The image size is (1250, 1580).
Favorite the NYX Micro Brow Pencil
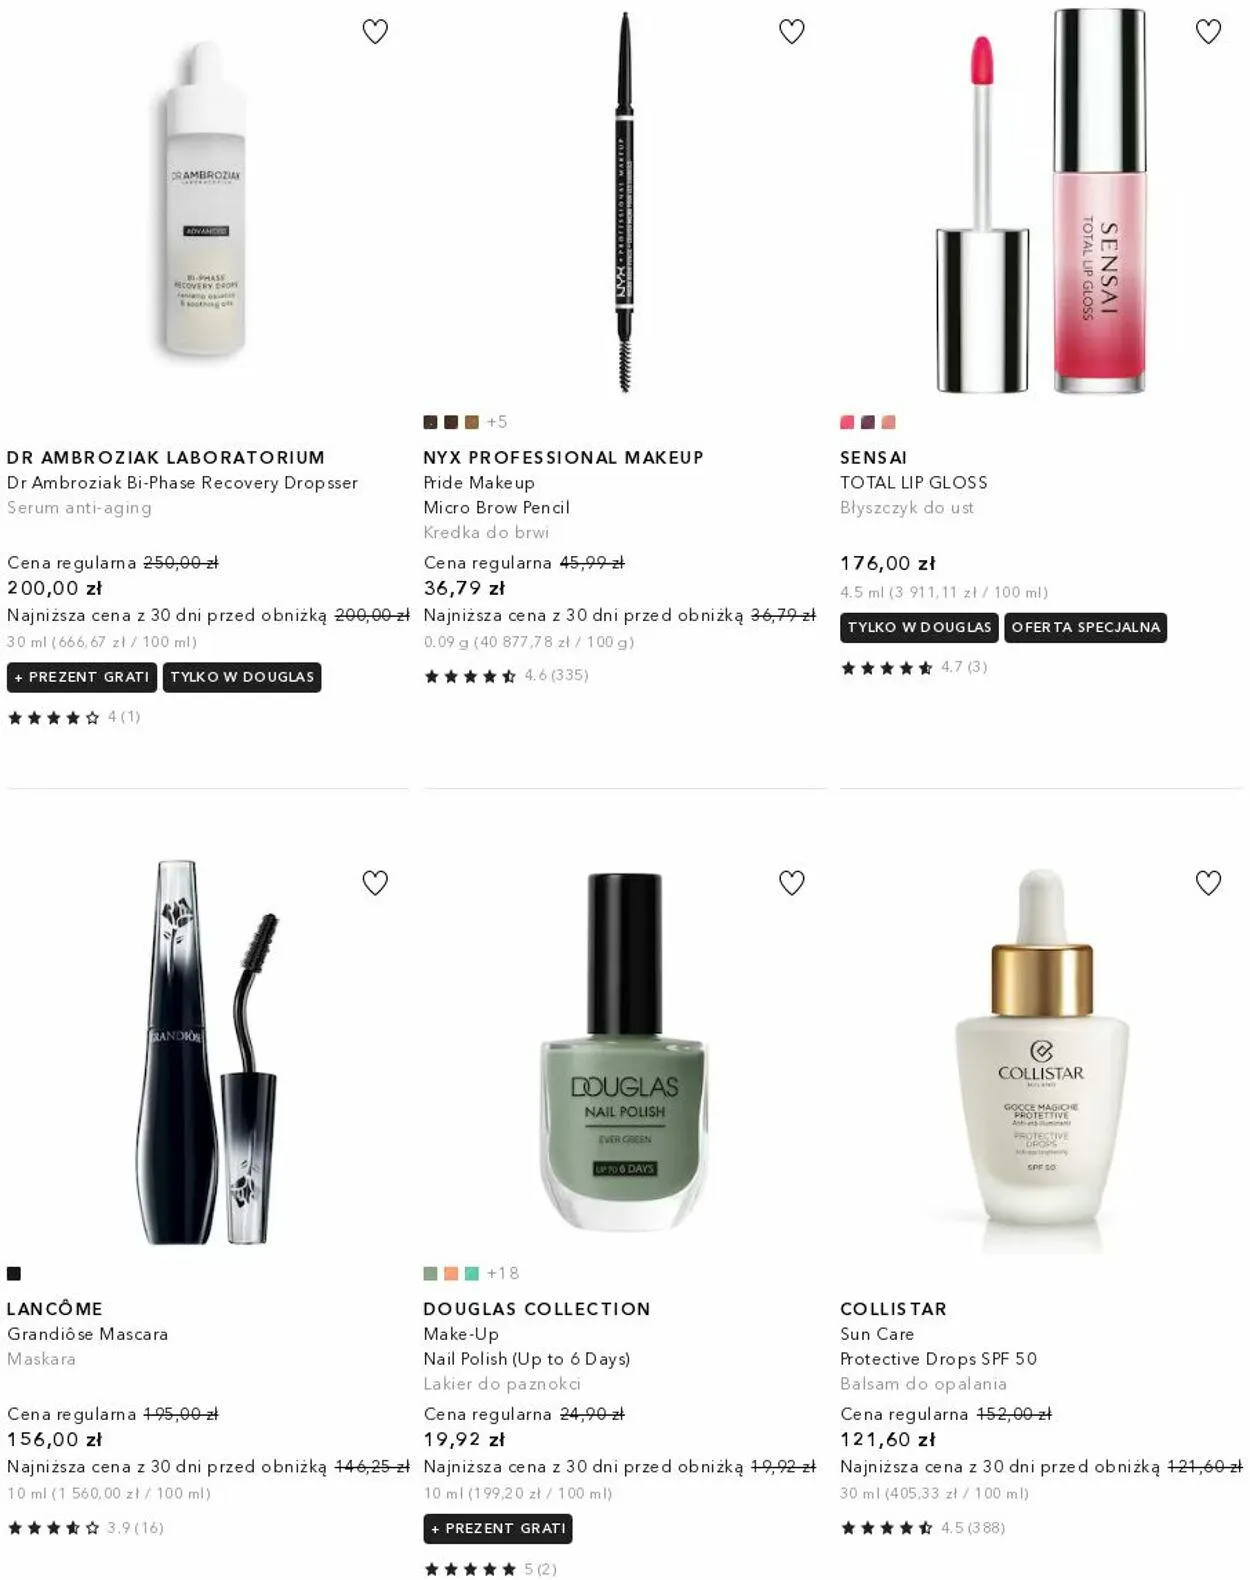pos(792,32)
